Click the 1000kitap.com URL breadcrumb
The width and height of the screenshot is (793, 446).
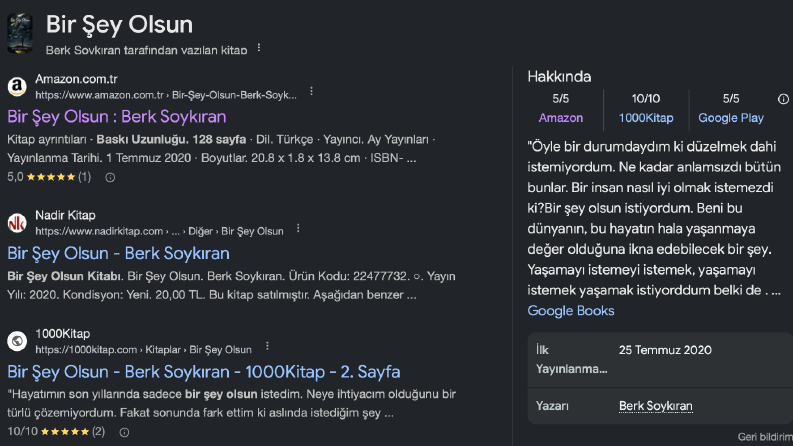(143, 350)
